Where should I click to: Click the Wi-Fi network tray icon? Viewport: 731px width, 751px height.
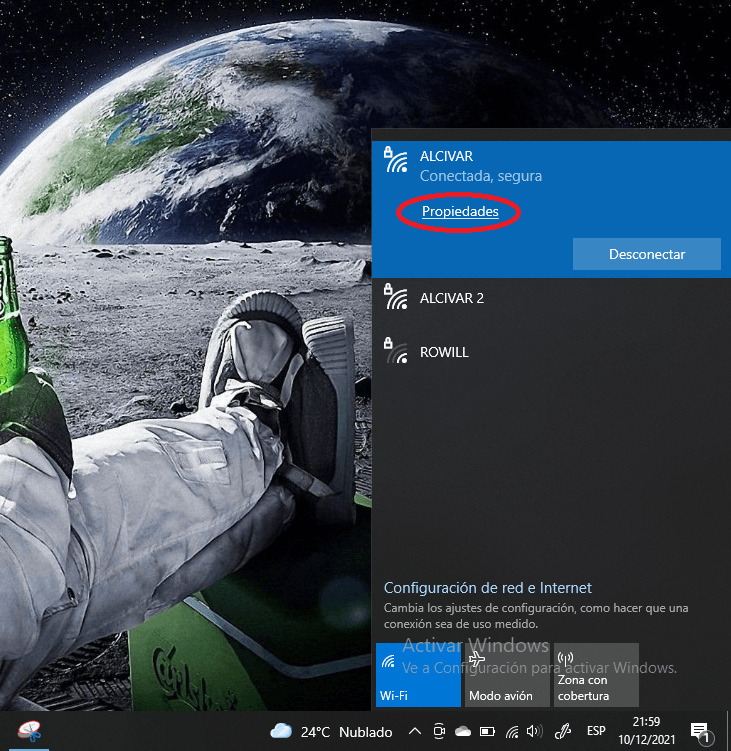click(x=512, y=732)
